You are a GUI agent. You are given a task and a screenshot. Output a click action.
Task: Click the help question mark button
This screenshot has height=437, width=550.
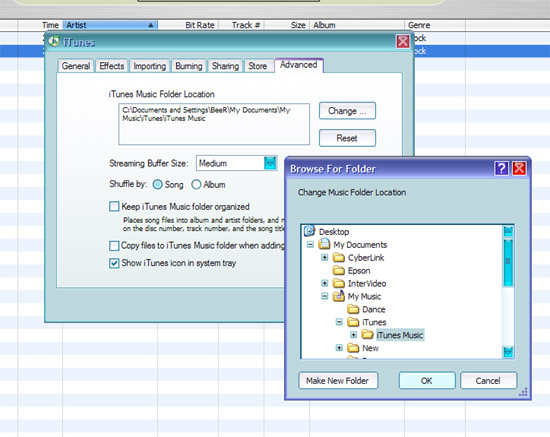502,169
